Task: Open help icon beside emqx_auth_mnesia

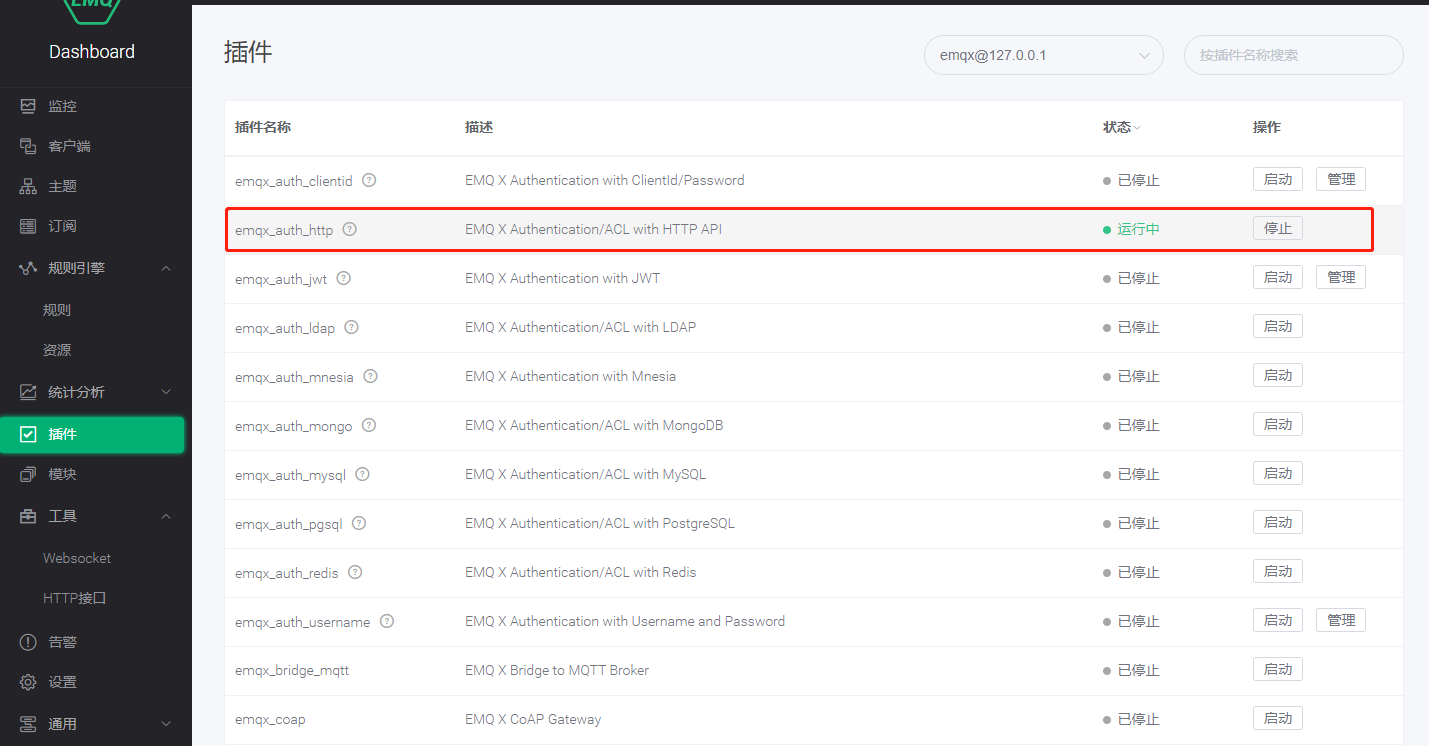Action: [x=370, y=376]
